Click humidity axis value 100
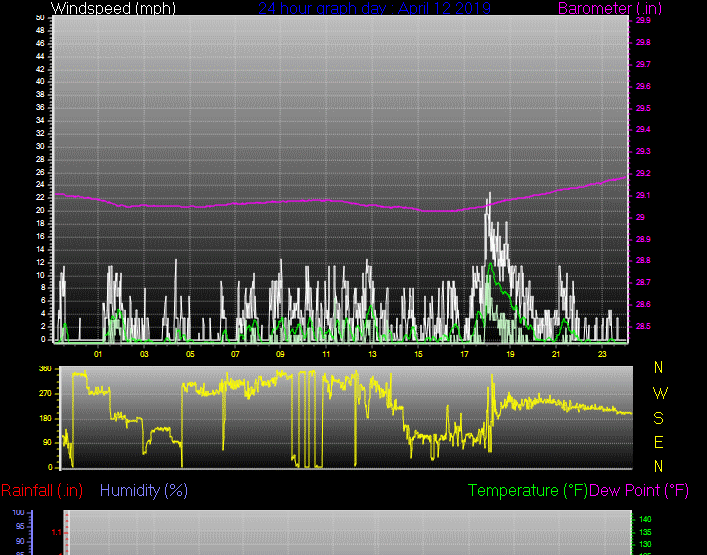Screen dimensions: 707x555 18,513
